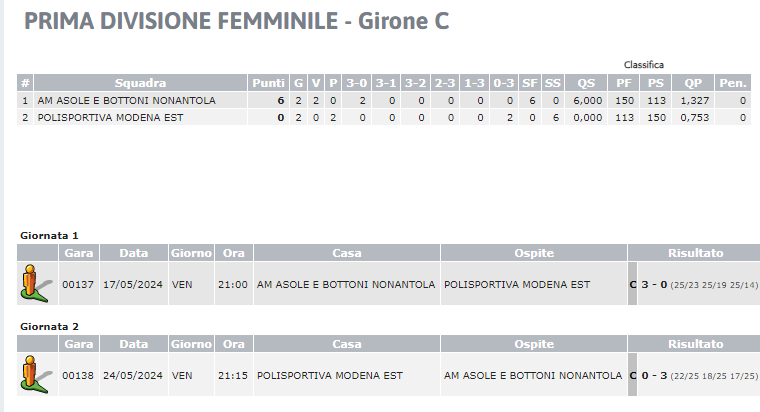760x412 pixels.
Task: Click home team name in Giornata 1 match
Action: [x=346, y=285]
